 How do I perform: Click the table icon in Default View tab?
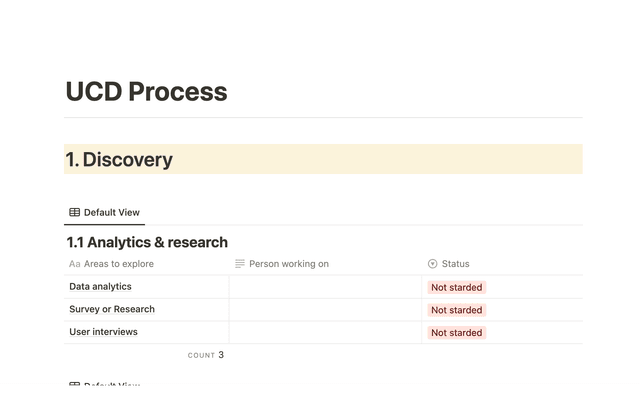[75, 212]
